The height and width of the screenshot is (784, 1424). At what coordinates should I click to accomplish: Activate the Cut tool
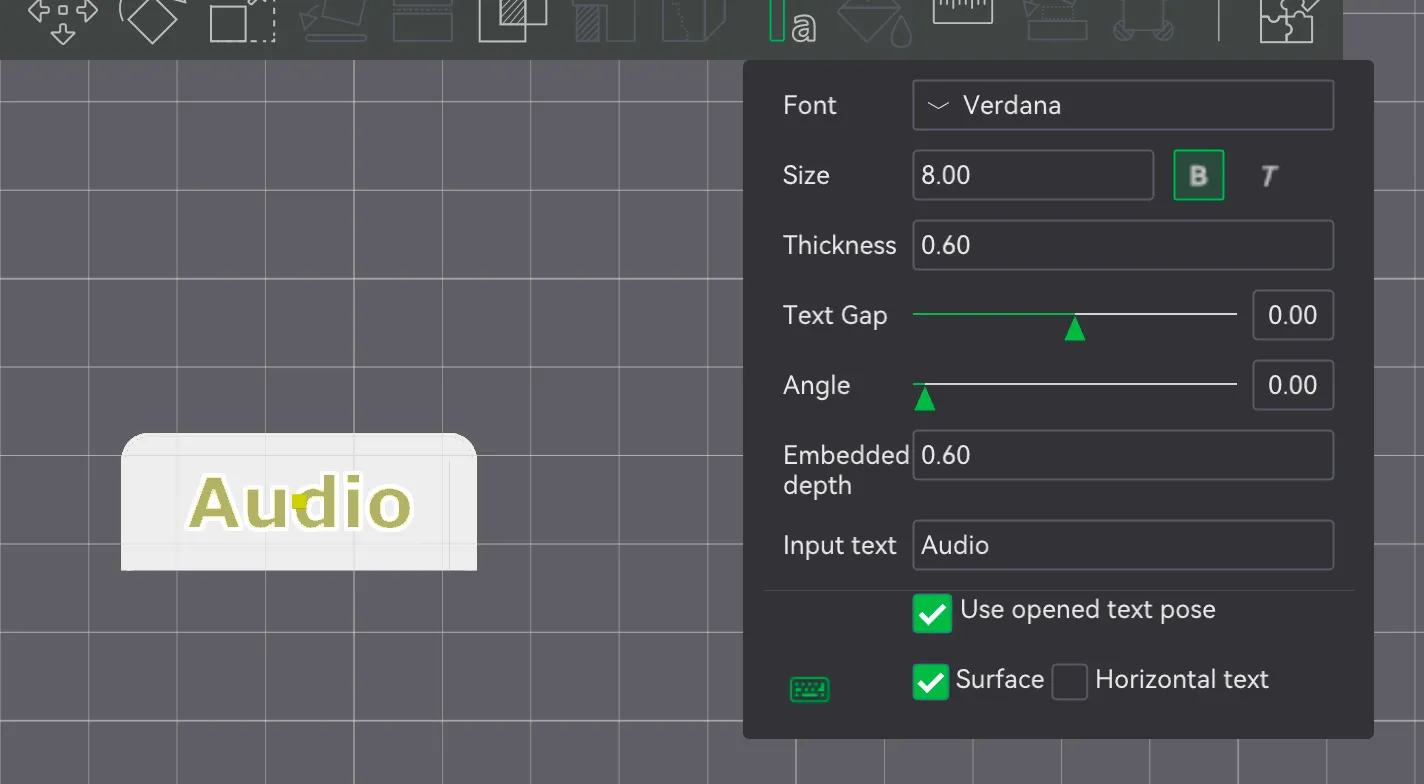[423, 20]
